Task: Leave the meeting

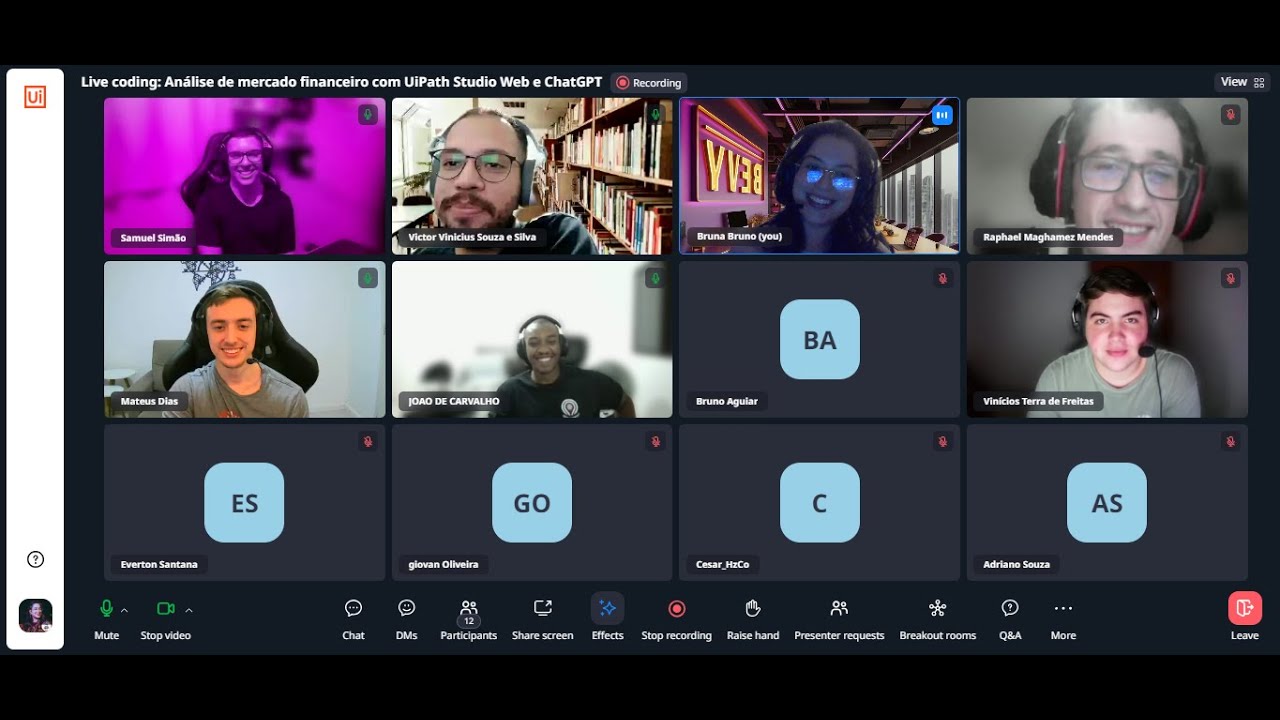Action: coord(1245,616)
